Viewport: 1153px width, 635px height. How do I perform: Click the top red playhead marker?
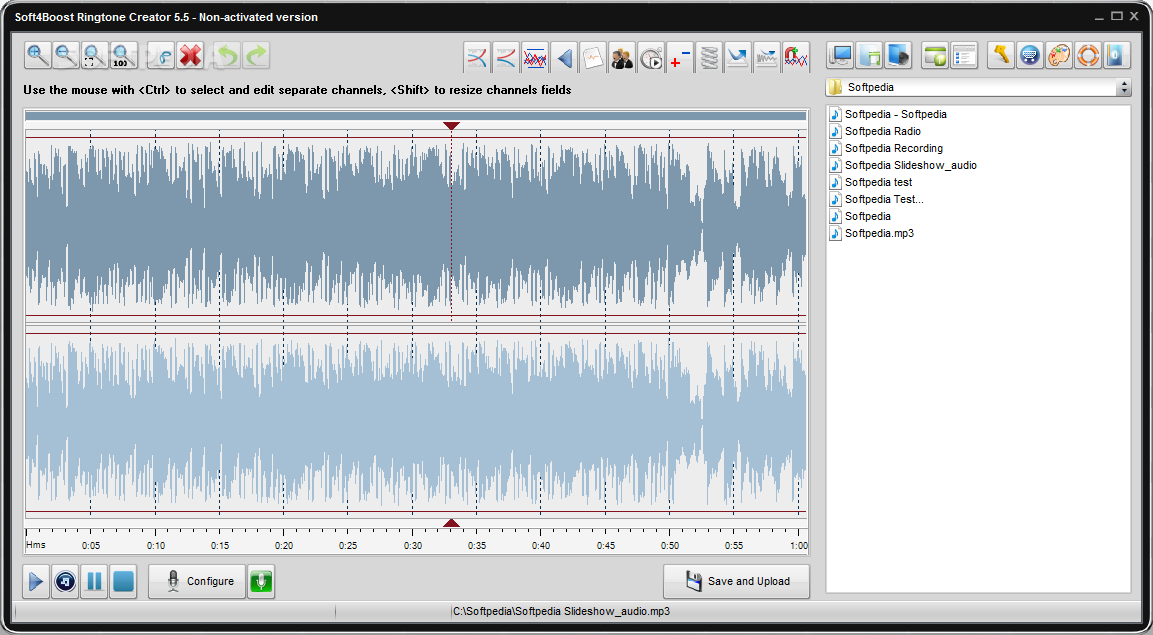(x=451, y=126)
